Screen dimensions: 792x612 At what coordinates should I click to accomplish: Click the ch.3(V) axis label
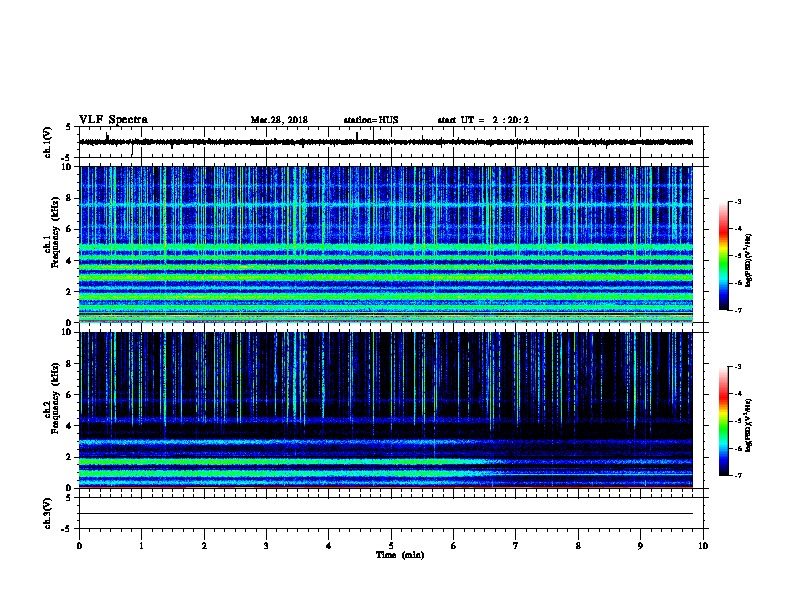tap(47, 513)
